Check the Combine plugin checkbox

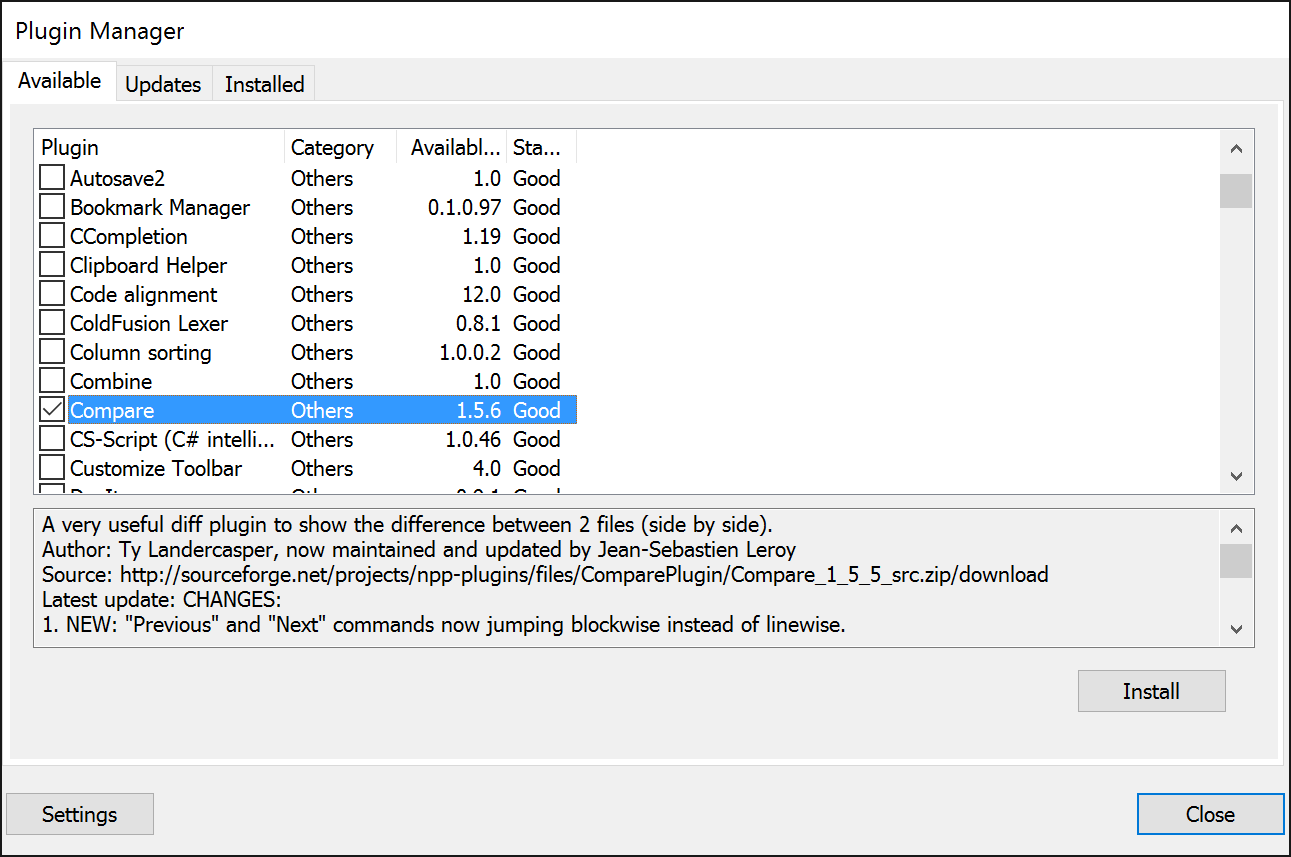pyautogui.click(x=52, y=381)
